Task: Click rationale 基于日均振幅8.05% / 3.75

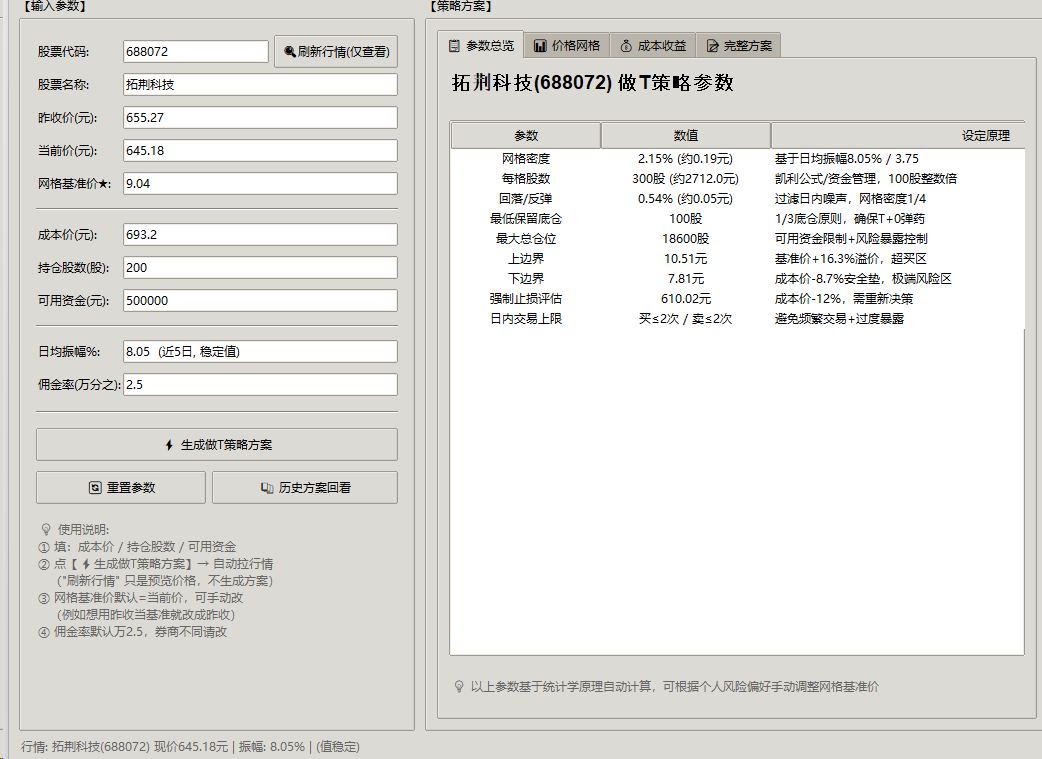Action: coord(847,159)
